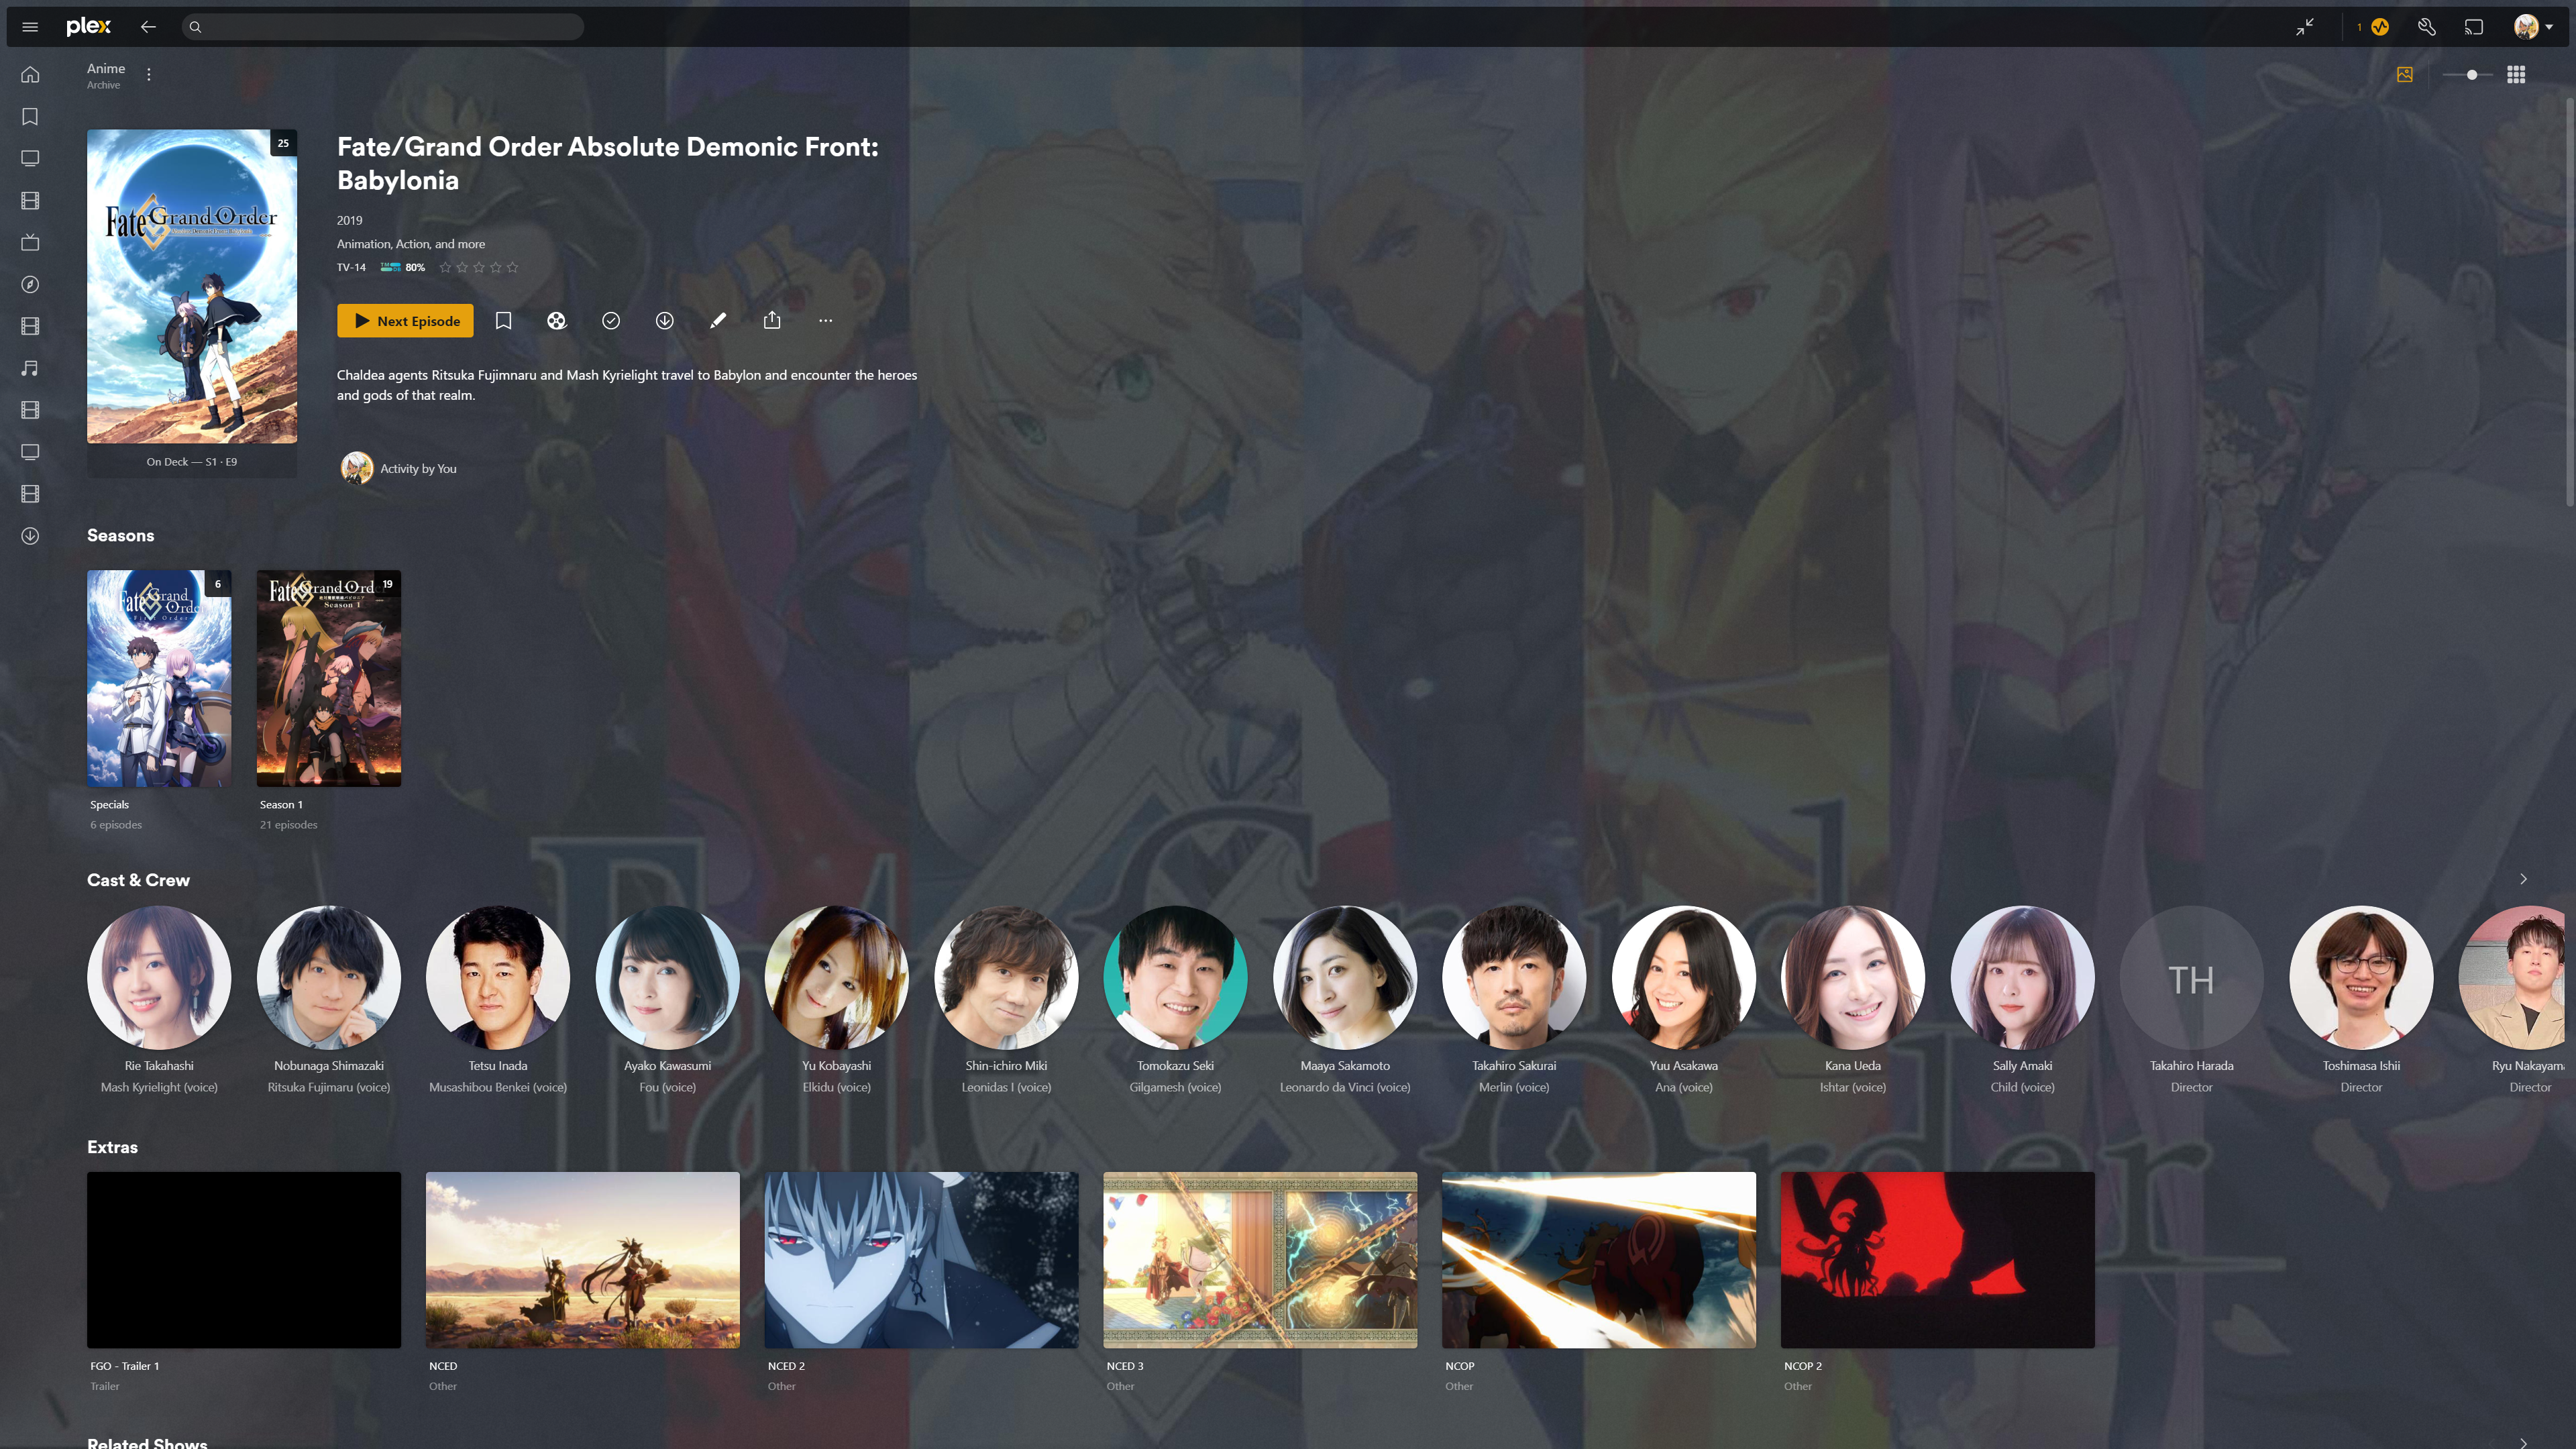Image resolution: width=2576 pixels, height=1449 pixels.
Task: Switch layout with the grid view icon
Action: [x=2516, y=75]
